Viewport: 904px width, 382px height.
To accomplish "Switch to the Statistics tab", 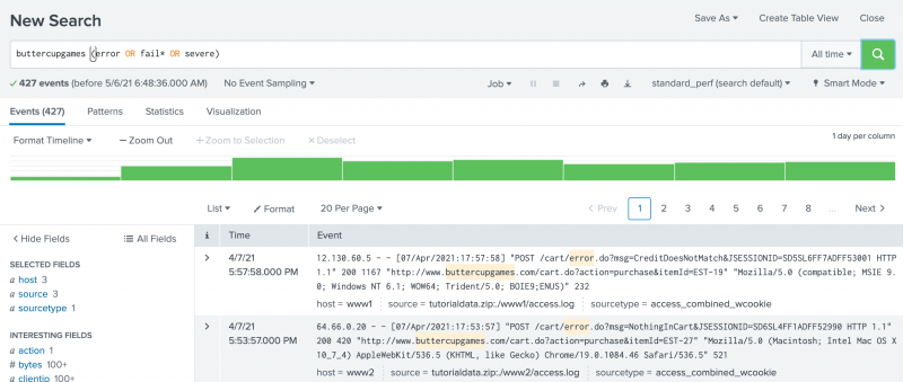I will (x=164, y=111).
